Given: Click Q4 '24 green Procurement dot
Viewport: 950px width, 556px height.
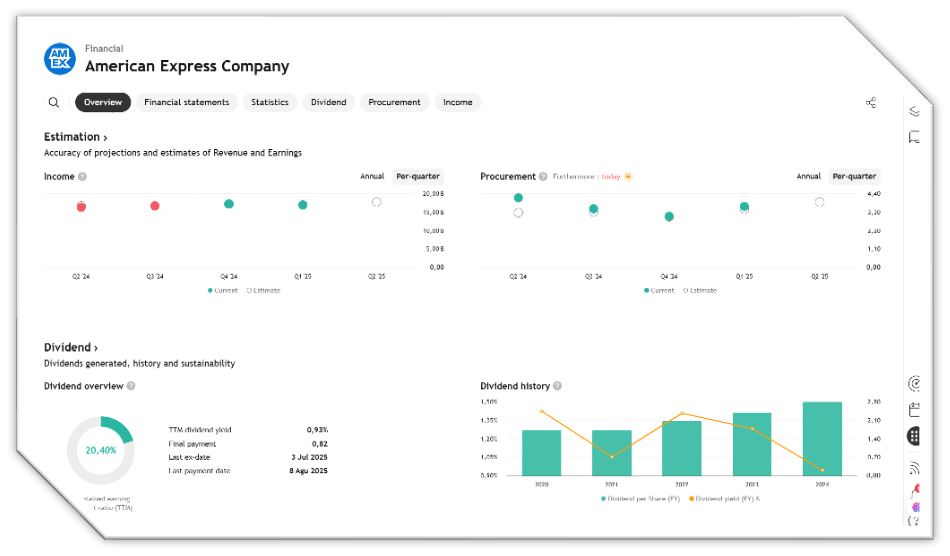Looking at the screenshot, I should [669, 216].
